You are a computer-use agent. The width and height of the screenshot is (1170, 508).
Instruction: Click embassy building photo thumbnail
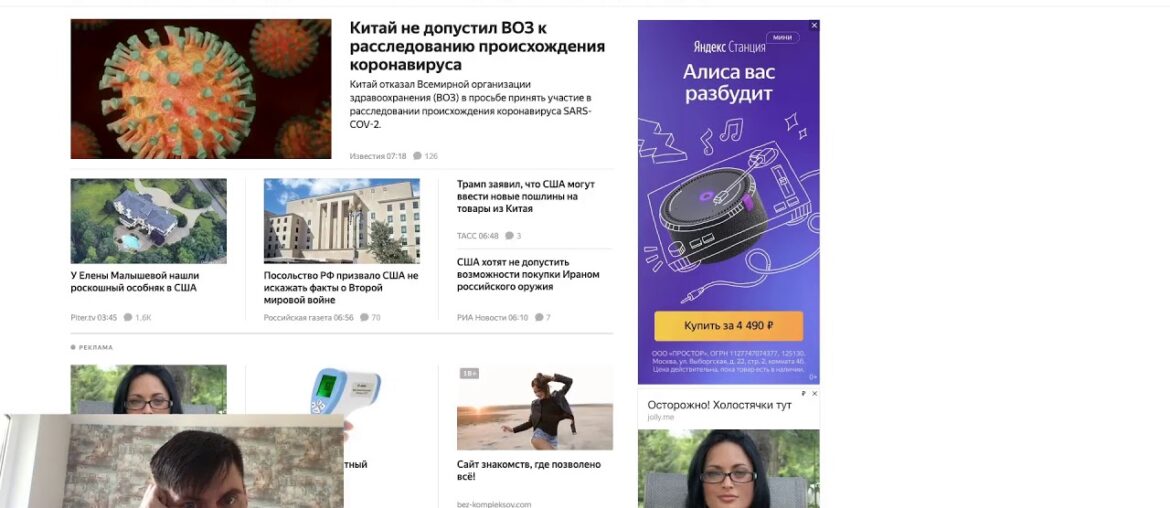coord(342,221)
